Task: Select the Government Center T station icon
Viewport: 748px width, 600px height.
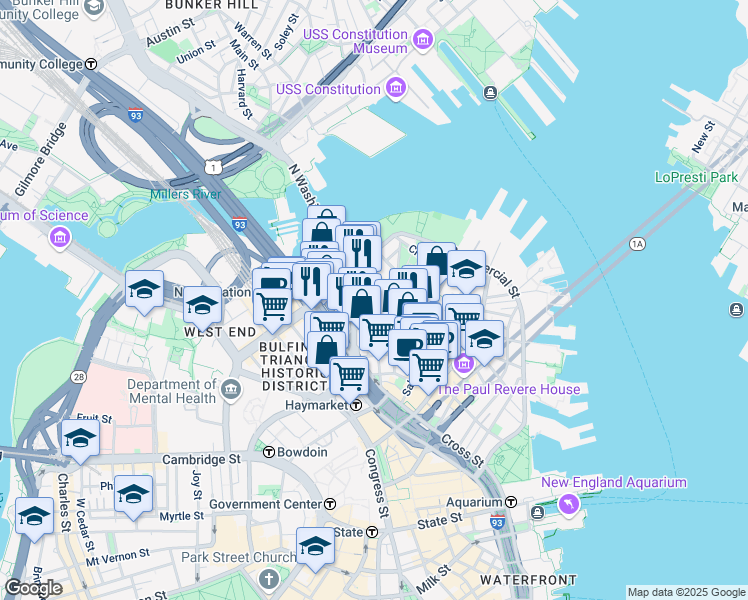Action: (330, 504)
